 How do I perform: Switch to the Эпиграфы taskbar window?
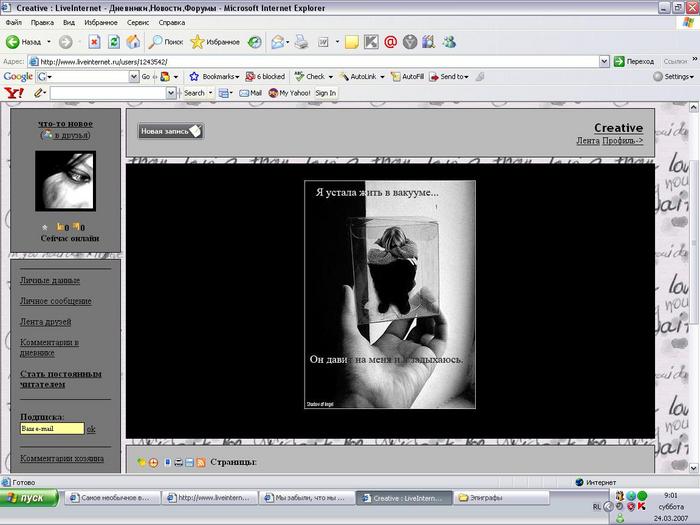coord(494,497)
